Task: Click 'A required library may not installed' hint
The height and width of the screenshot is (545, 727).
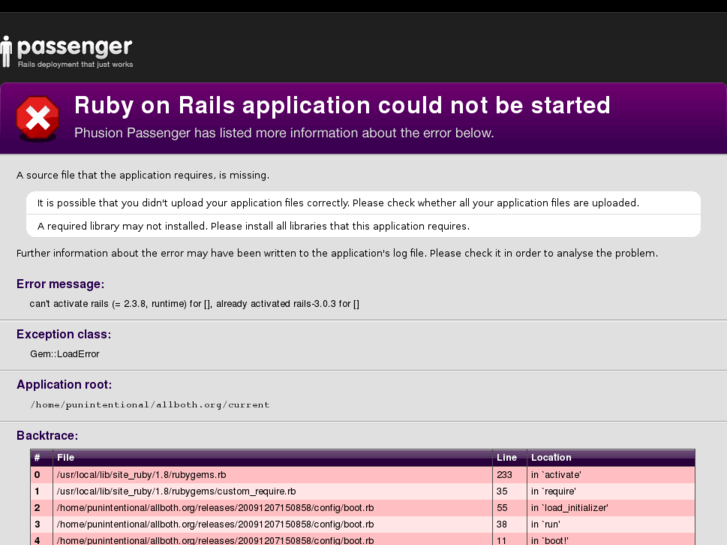Action: point(253,226)
